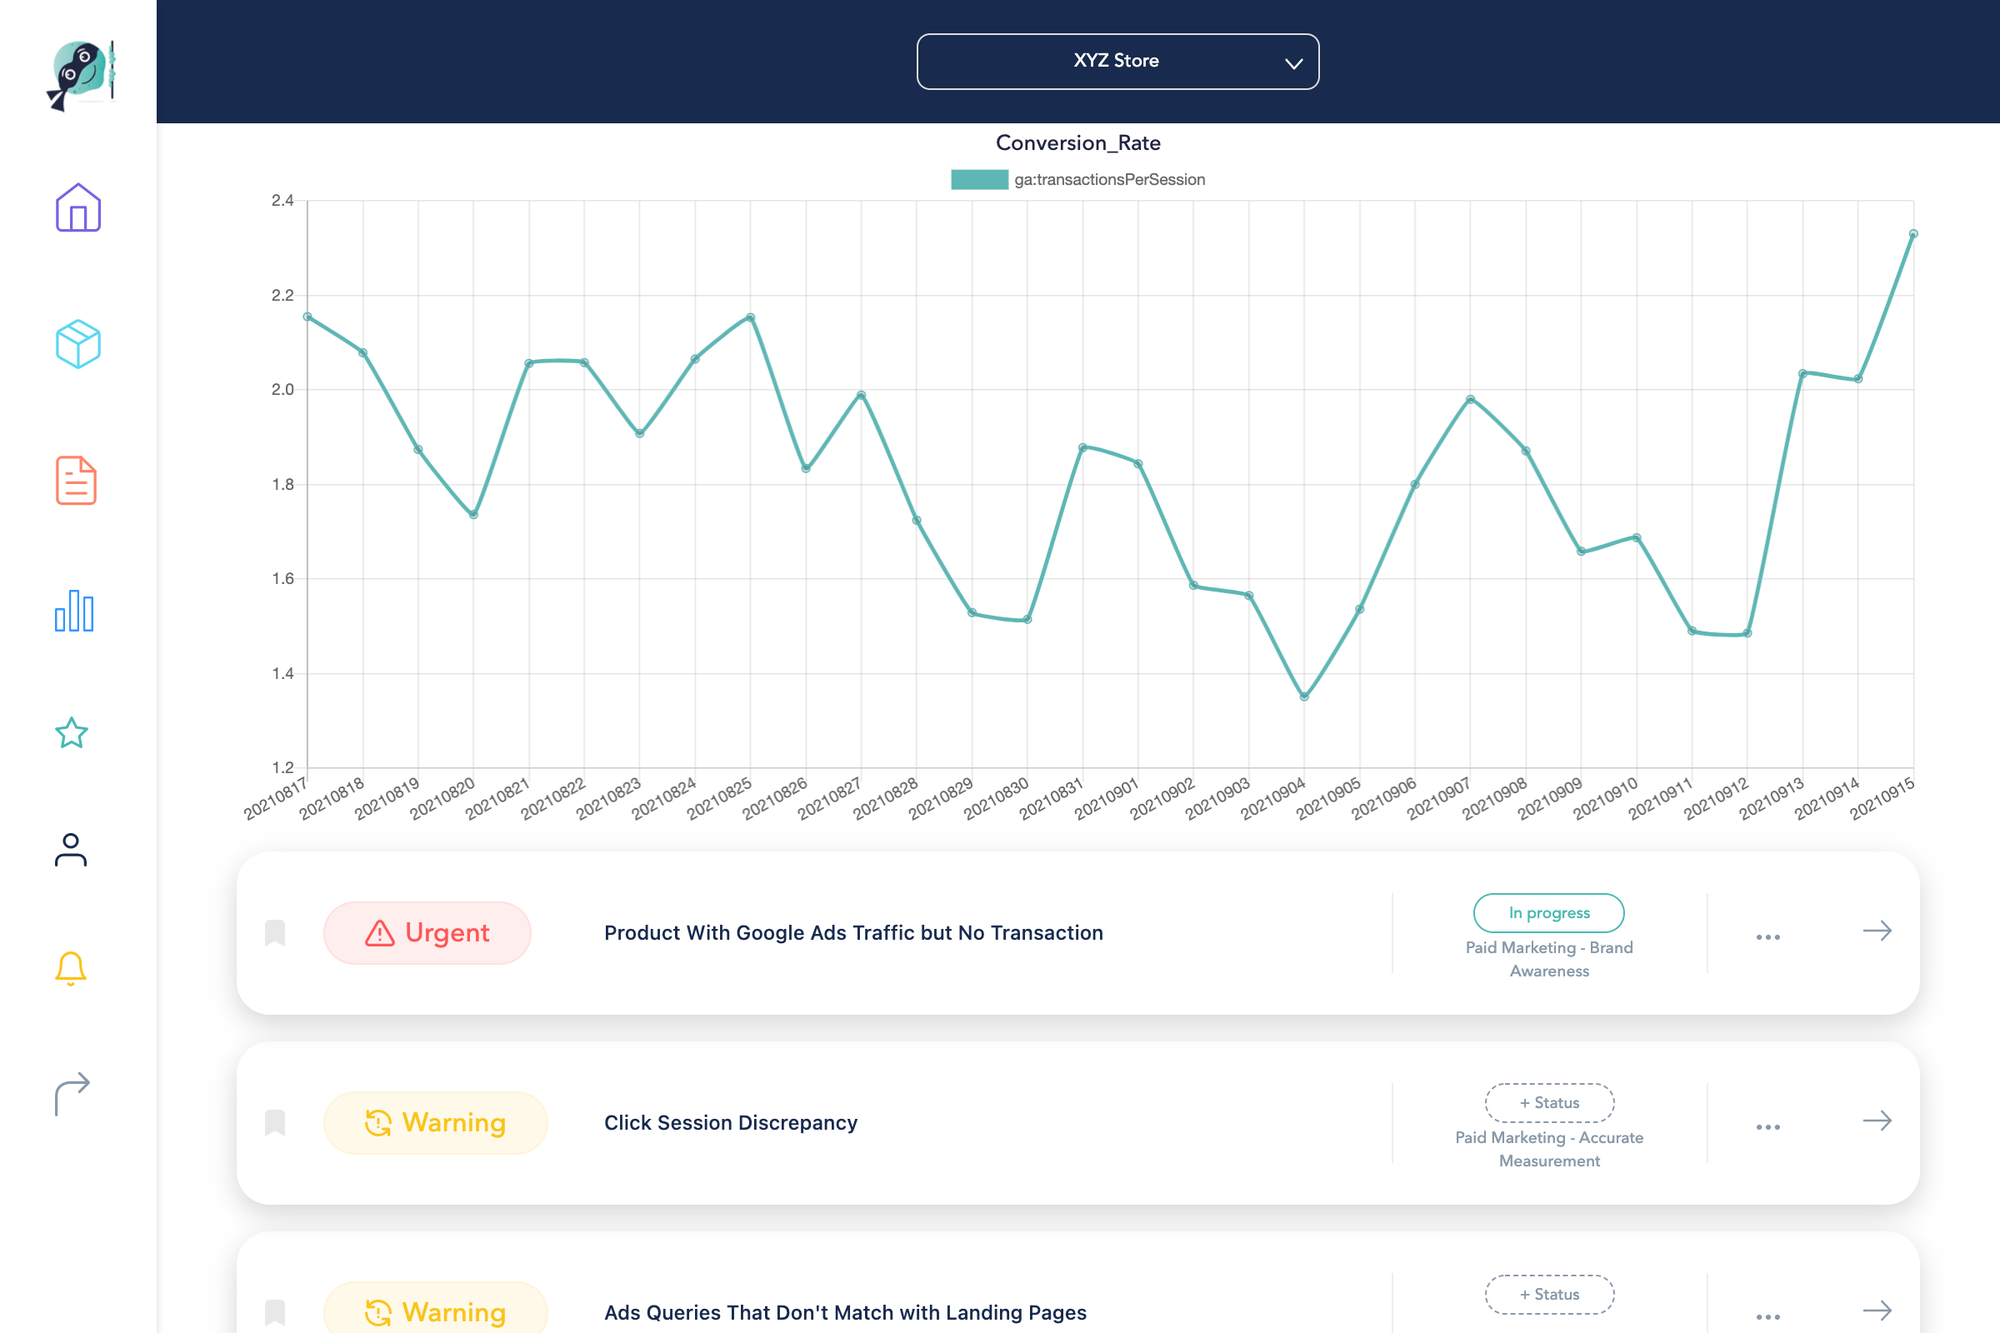Click arrow to open Urgent alert detail
Viewport: 2000px width, 1333px height.
click(1877, 931)
